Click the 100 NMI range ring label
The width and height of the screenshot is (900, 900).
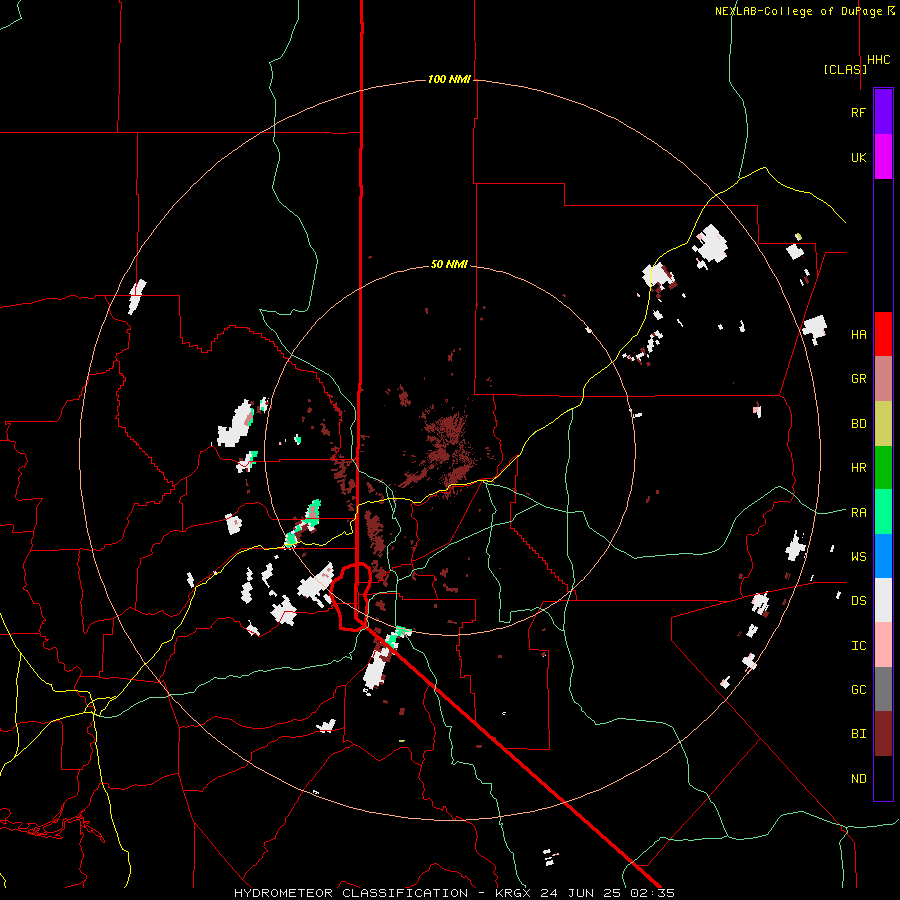pyautogui.click(x=449, y=79)
